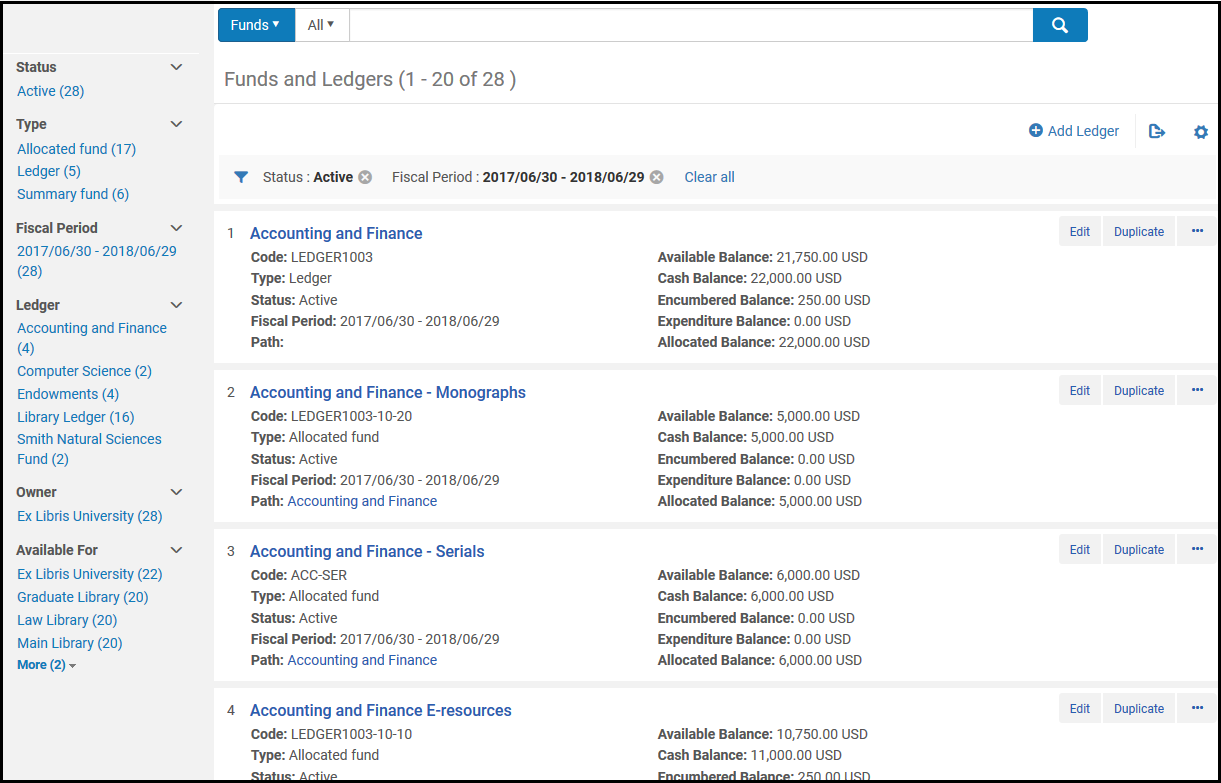Filter by Accounting and Finance (4) ledger facet

tap(91, 338)
